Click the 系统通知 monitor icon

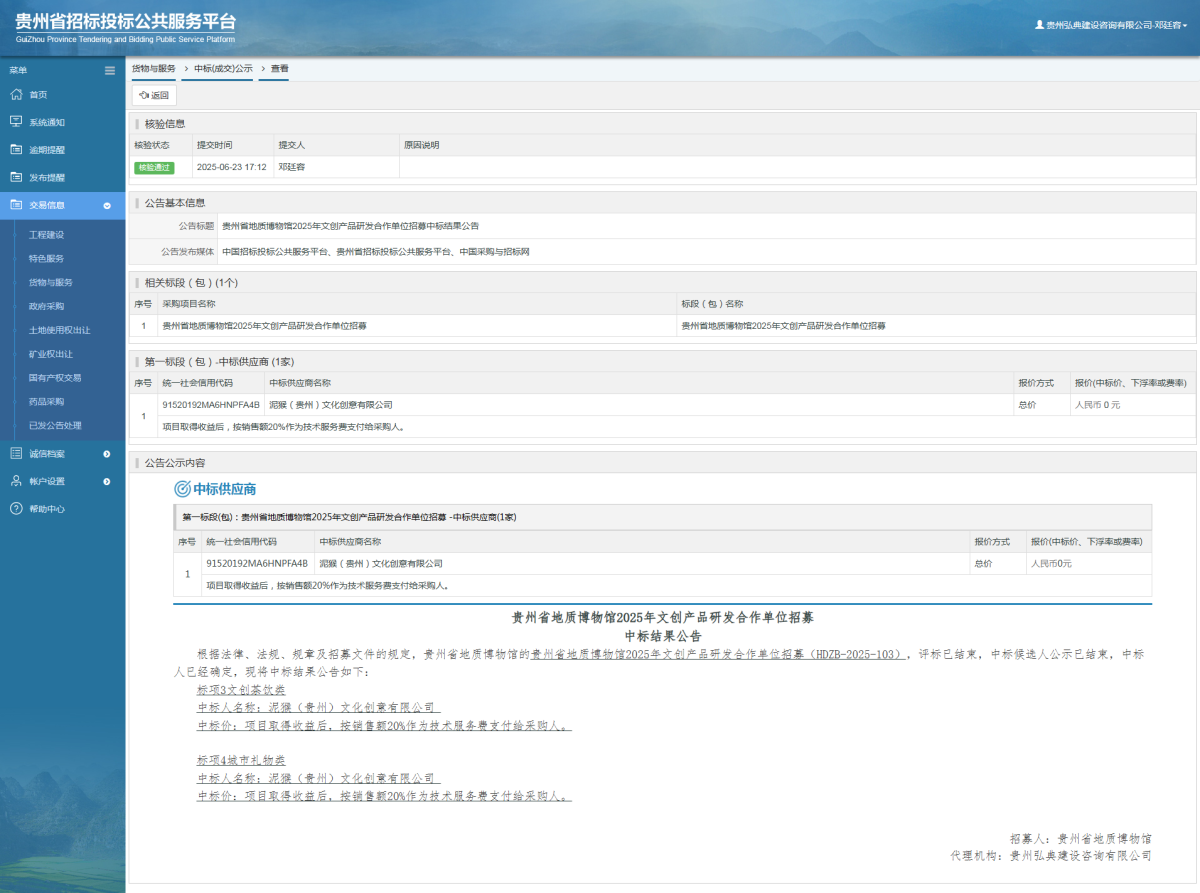point(16,121)
